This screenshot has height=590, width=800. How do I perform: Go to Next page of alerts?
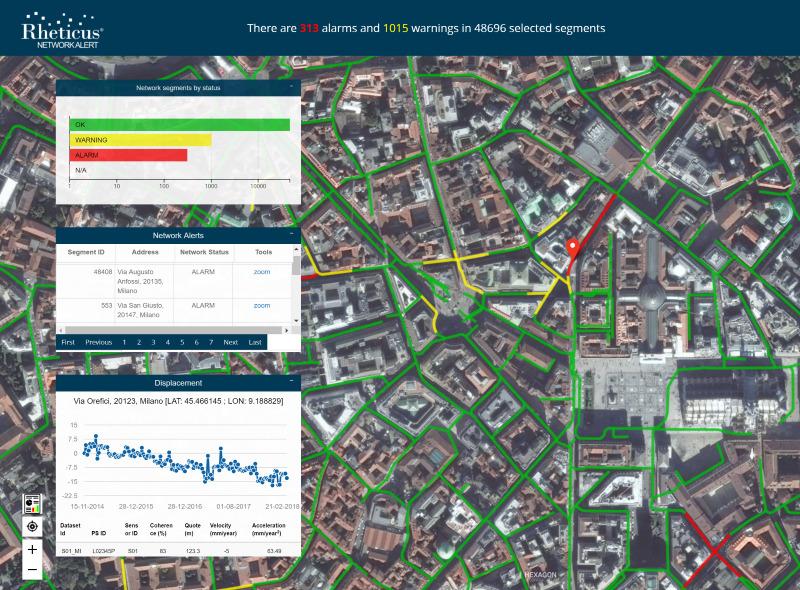230,342
